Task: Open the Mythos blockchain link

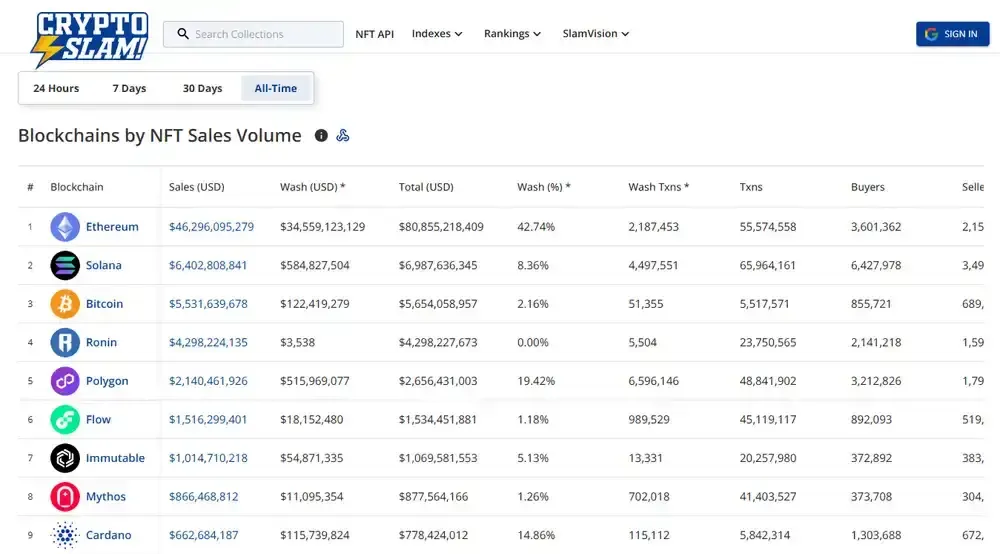Action: coord(106,497)
